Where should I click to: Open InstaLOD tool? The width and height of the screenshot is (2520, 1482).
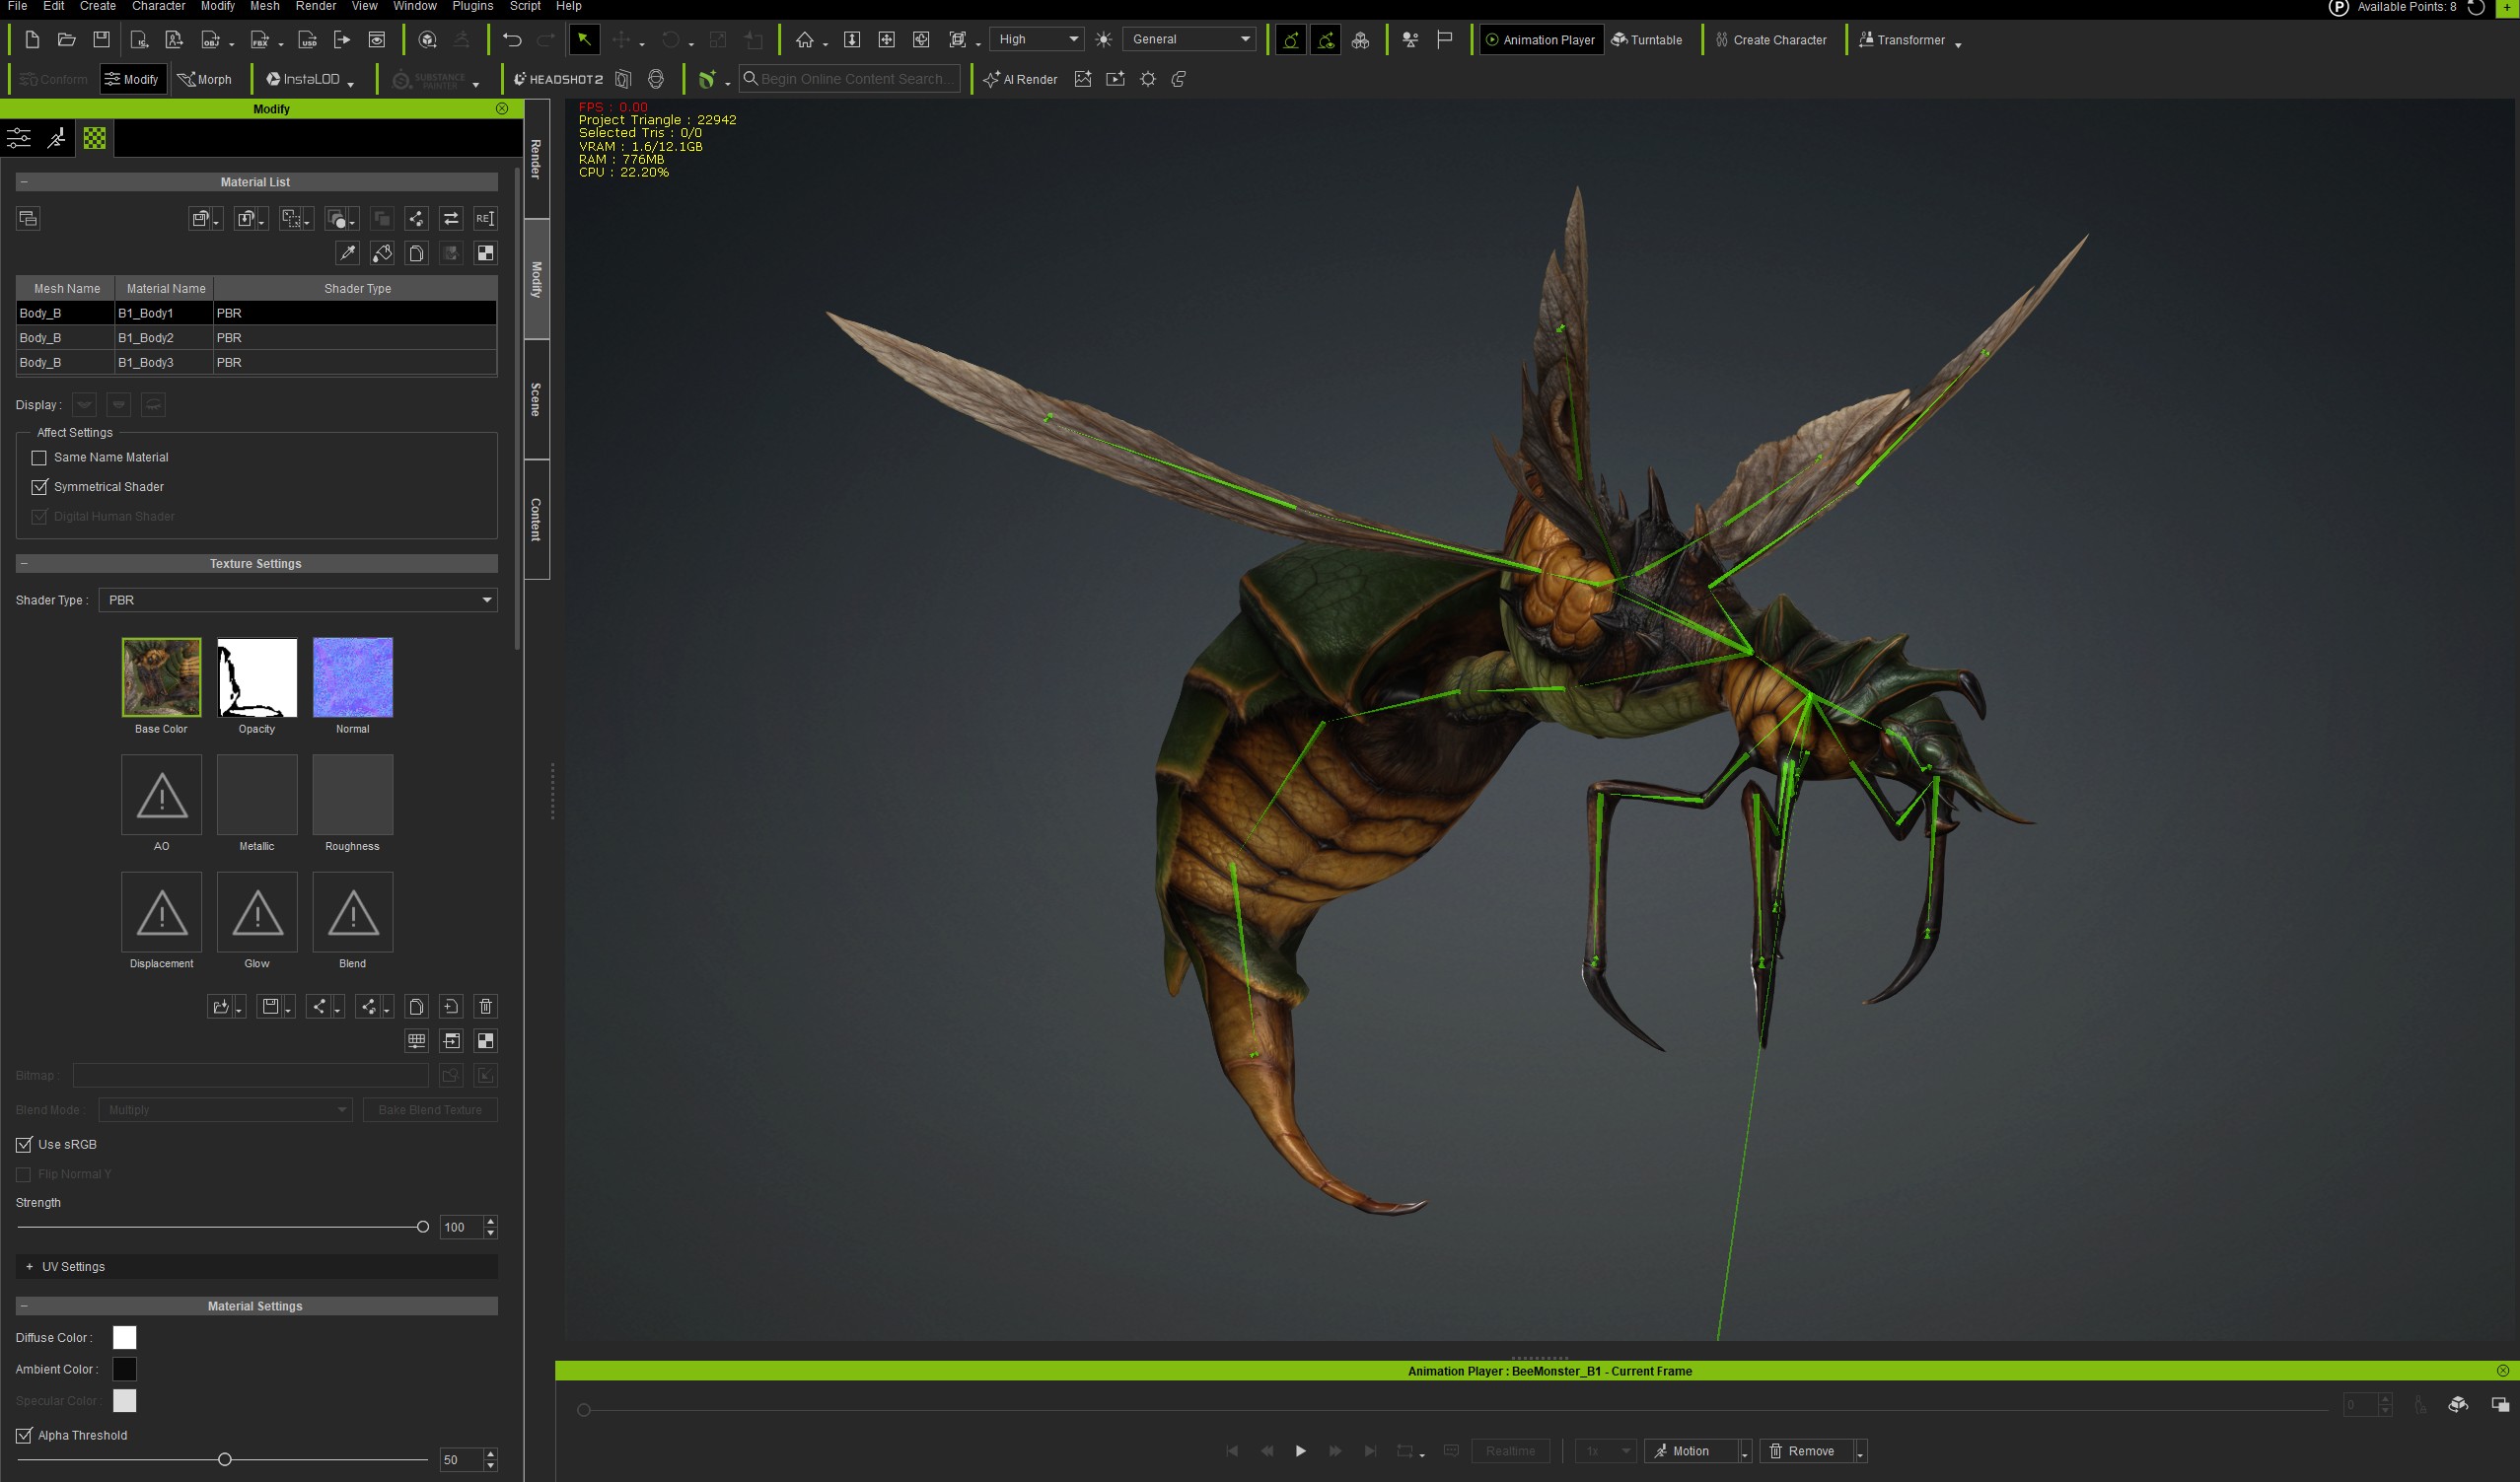(303, 79)
